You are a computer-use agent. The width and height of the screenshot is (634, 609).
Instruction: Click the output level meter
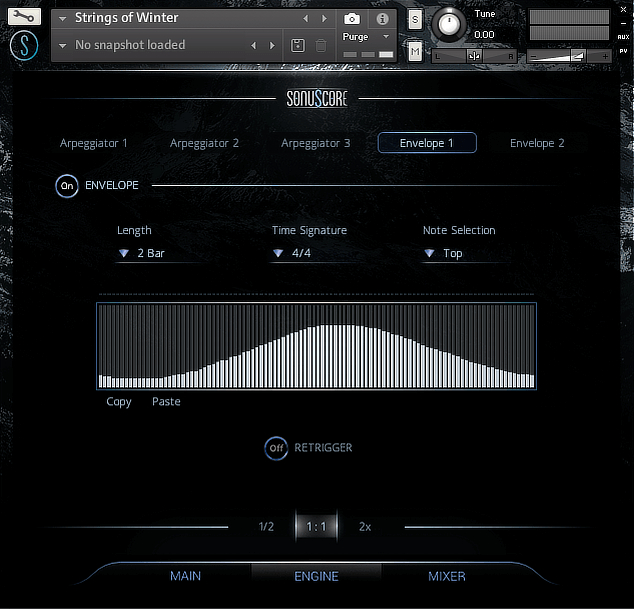pyautogui.click(x=569, y=25)
